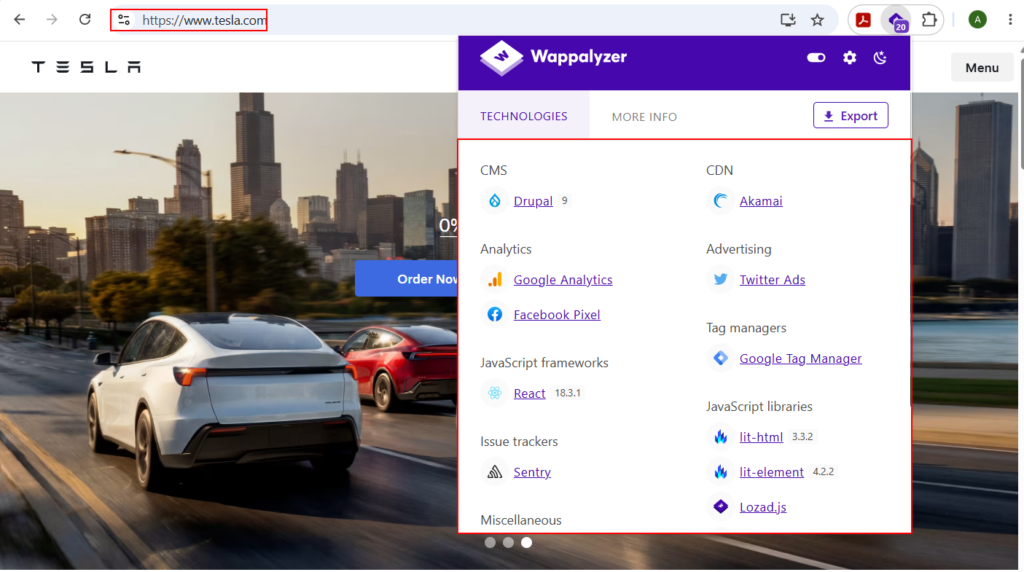Click the Google Analytics bar chart icon
This screenshot has height=572, width=1024.
click(x=494, y=279)
